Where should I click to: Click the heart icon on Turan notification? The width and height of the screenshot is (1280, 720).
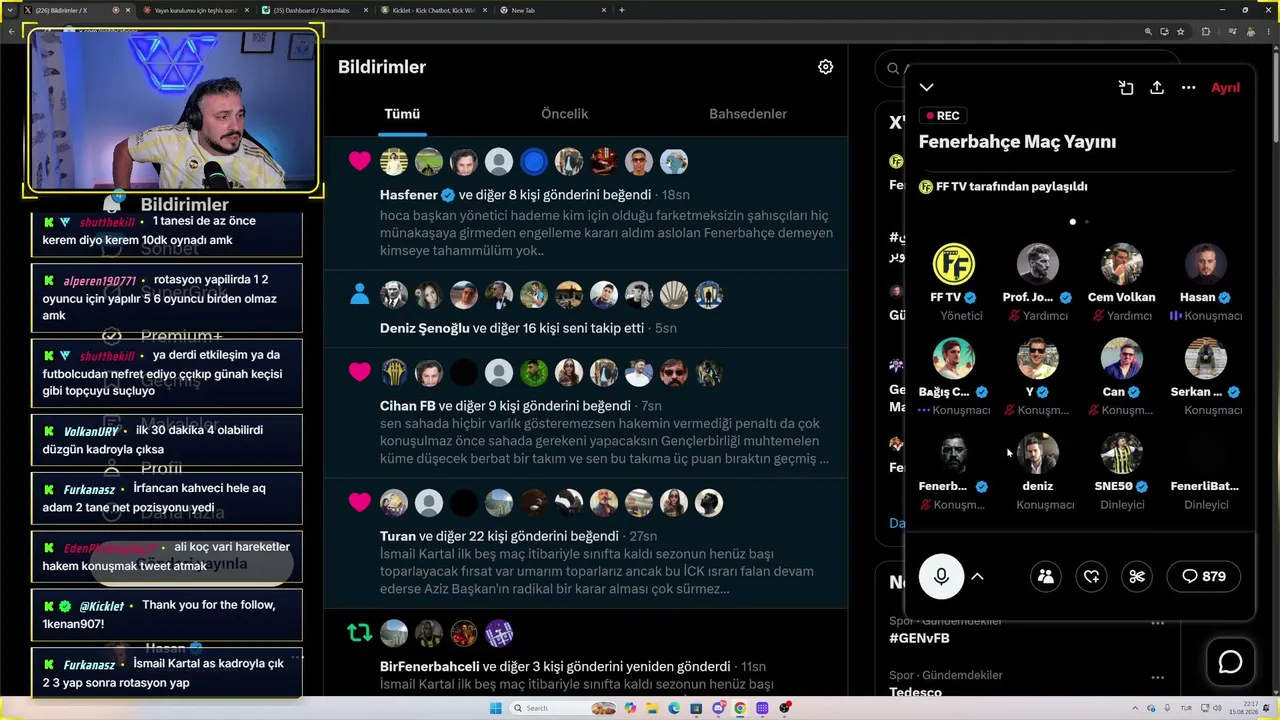(x=359, y=502)
